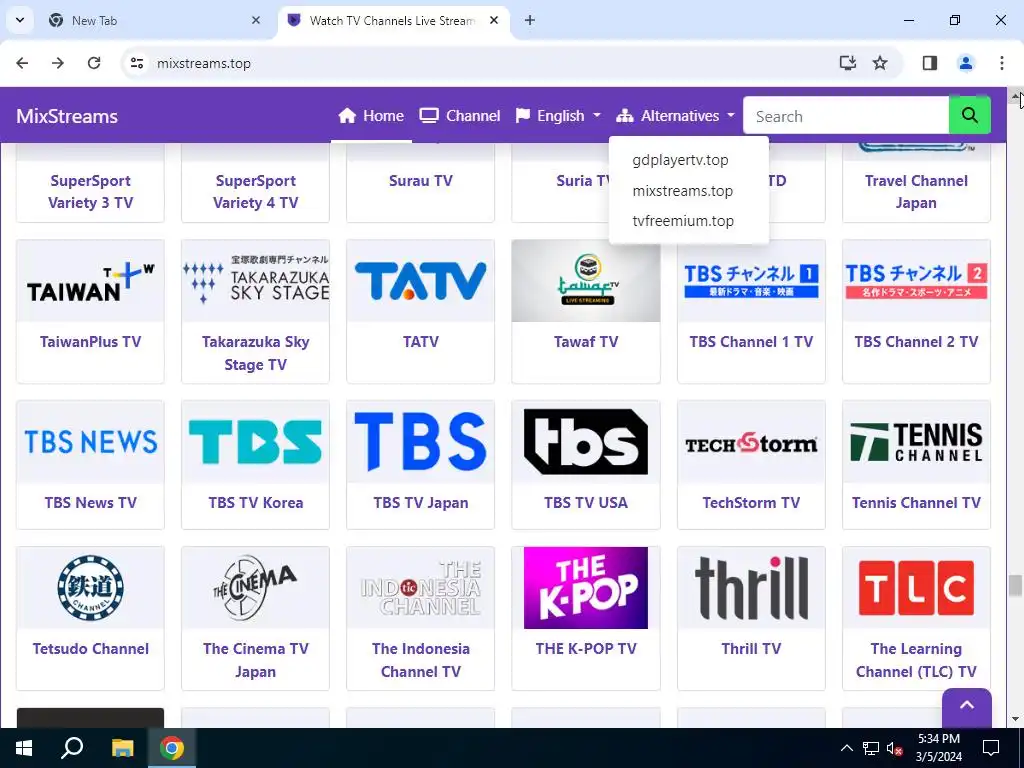Open Chrome side panel icon
This screenshot has width=1024, height=768.
pyautogui.click(x=929, y=63)
